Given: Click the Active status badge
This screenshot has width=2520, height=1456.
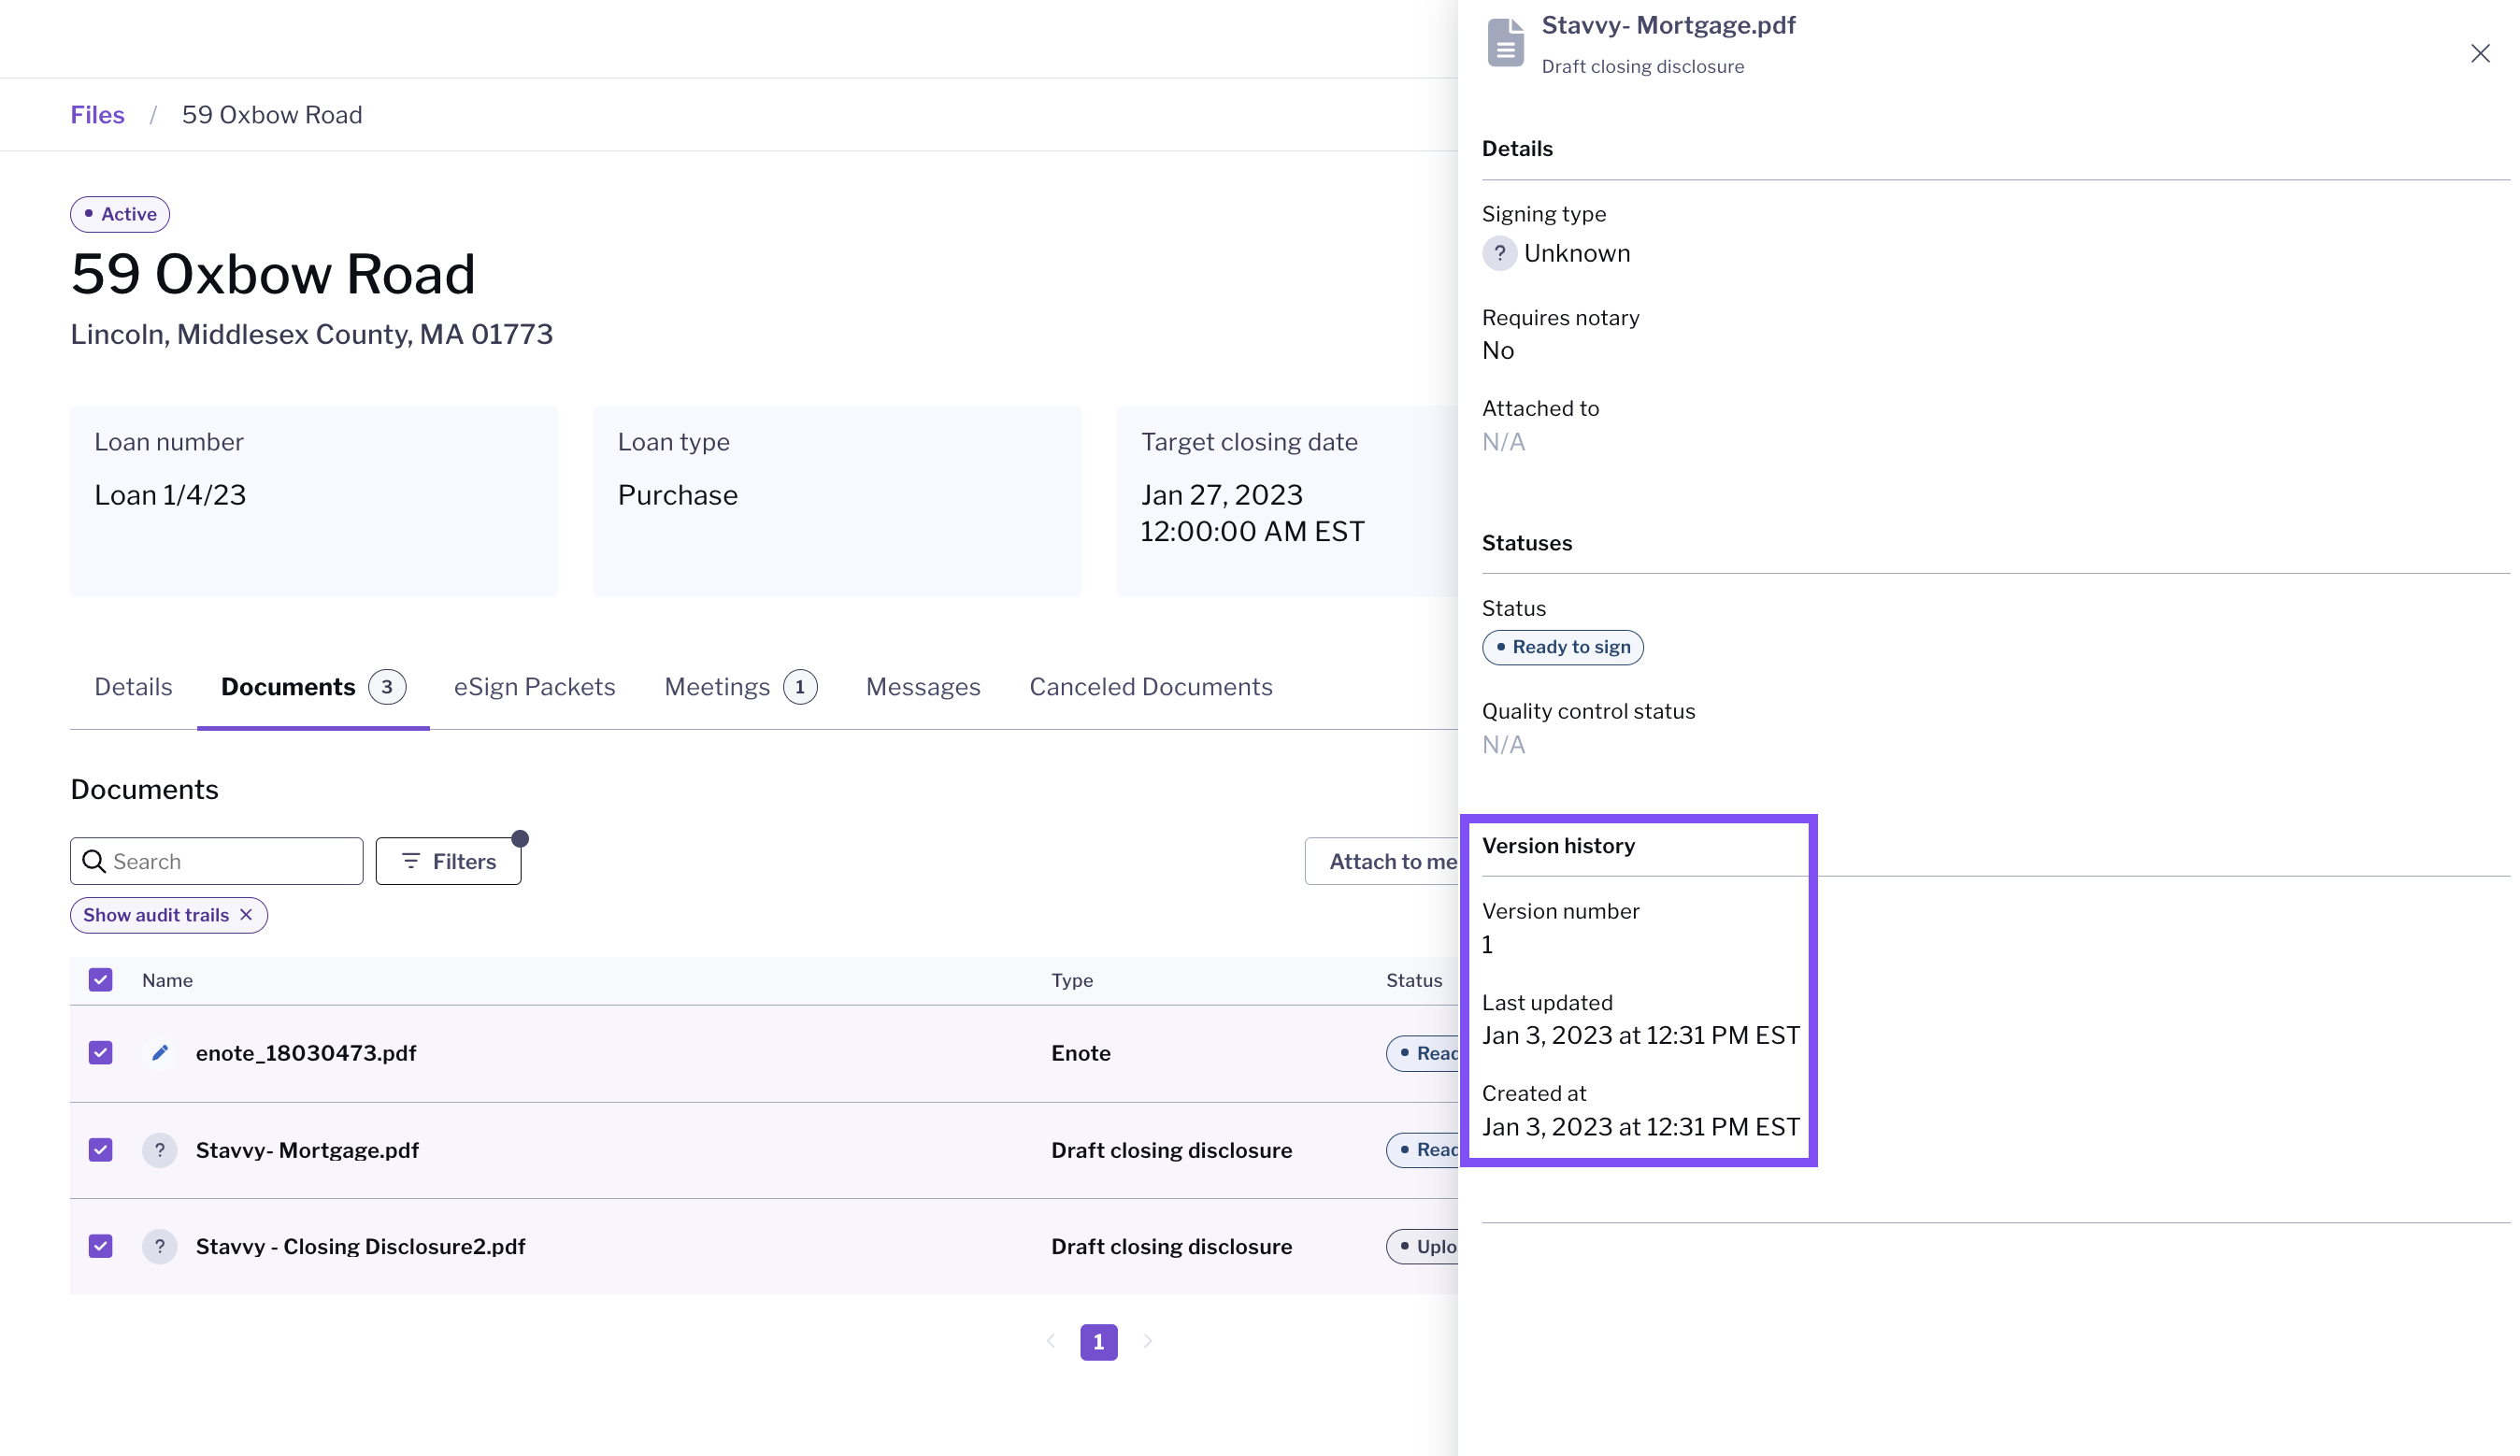Looking at the screenshot, I should point(120,214).
